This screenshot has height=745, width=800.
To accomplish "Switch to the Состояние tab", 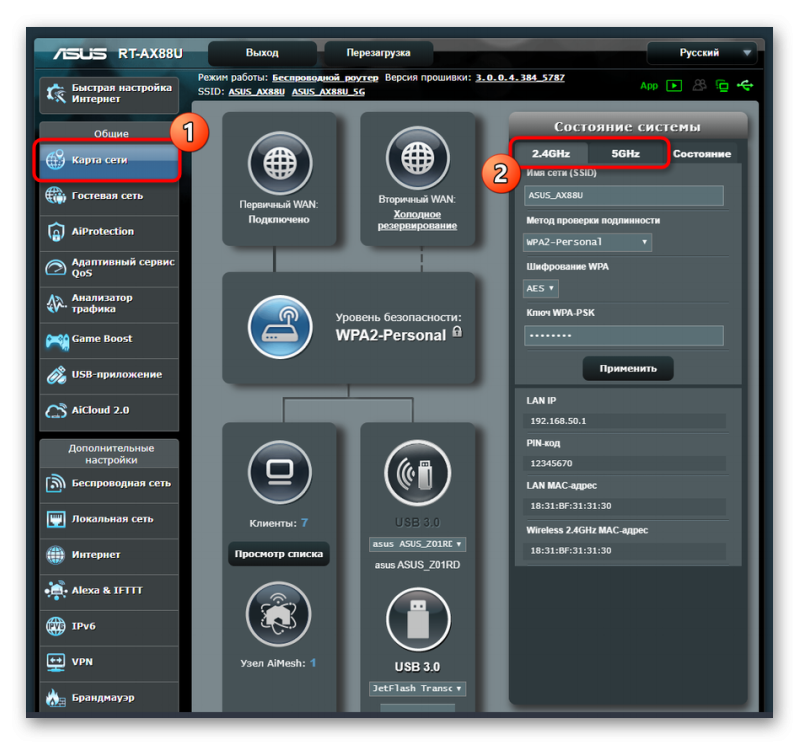I will pyautogui.click(x=702, y=154).
